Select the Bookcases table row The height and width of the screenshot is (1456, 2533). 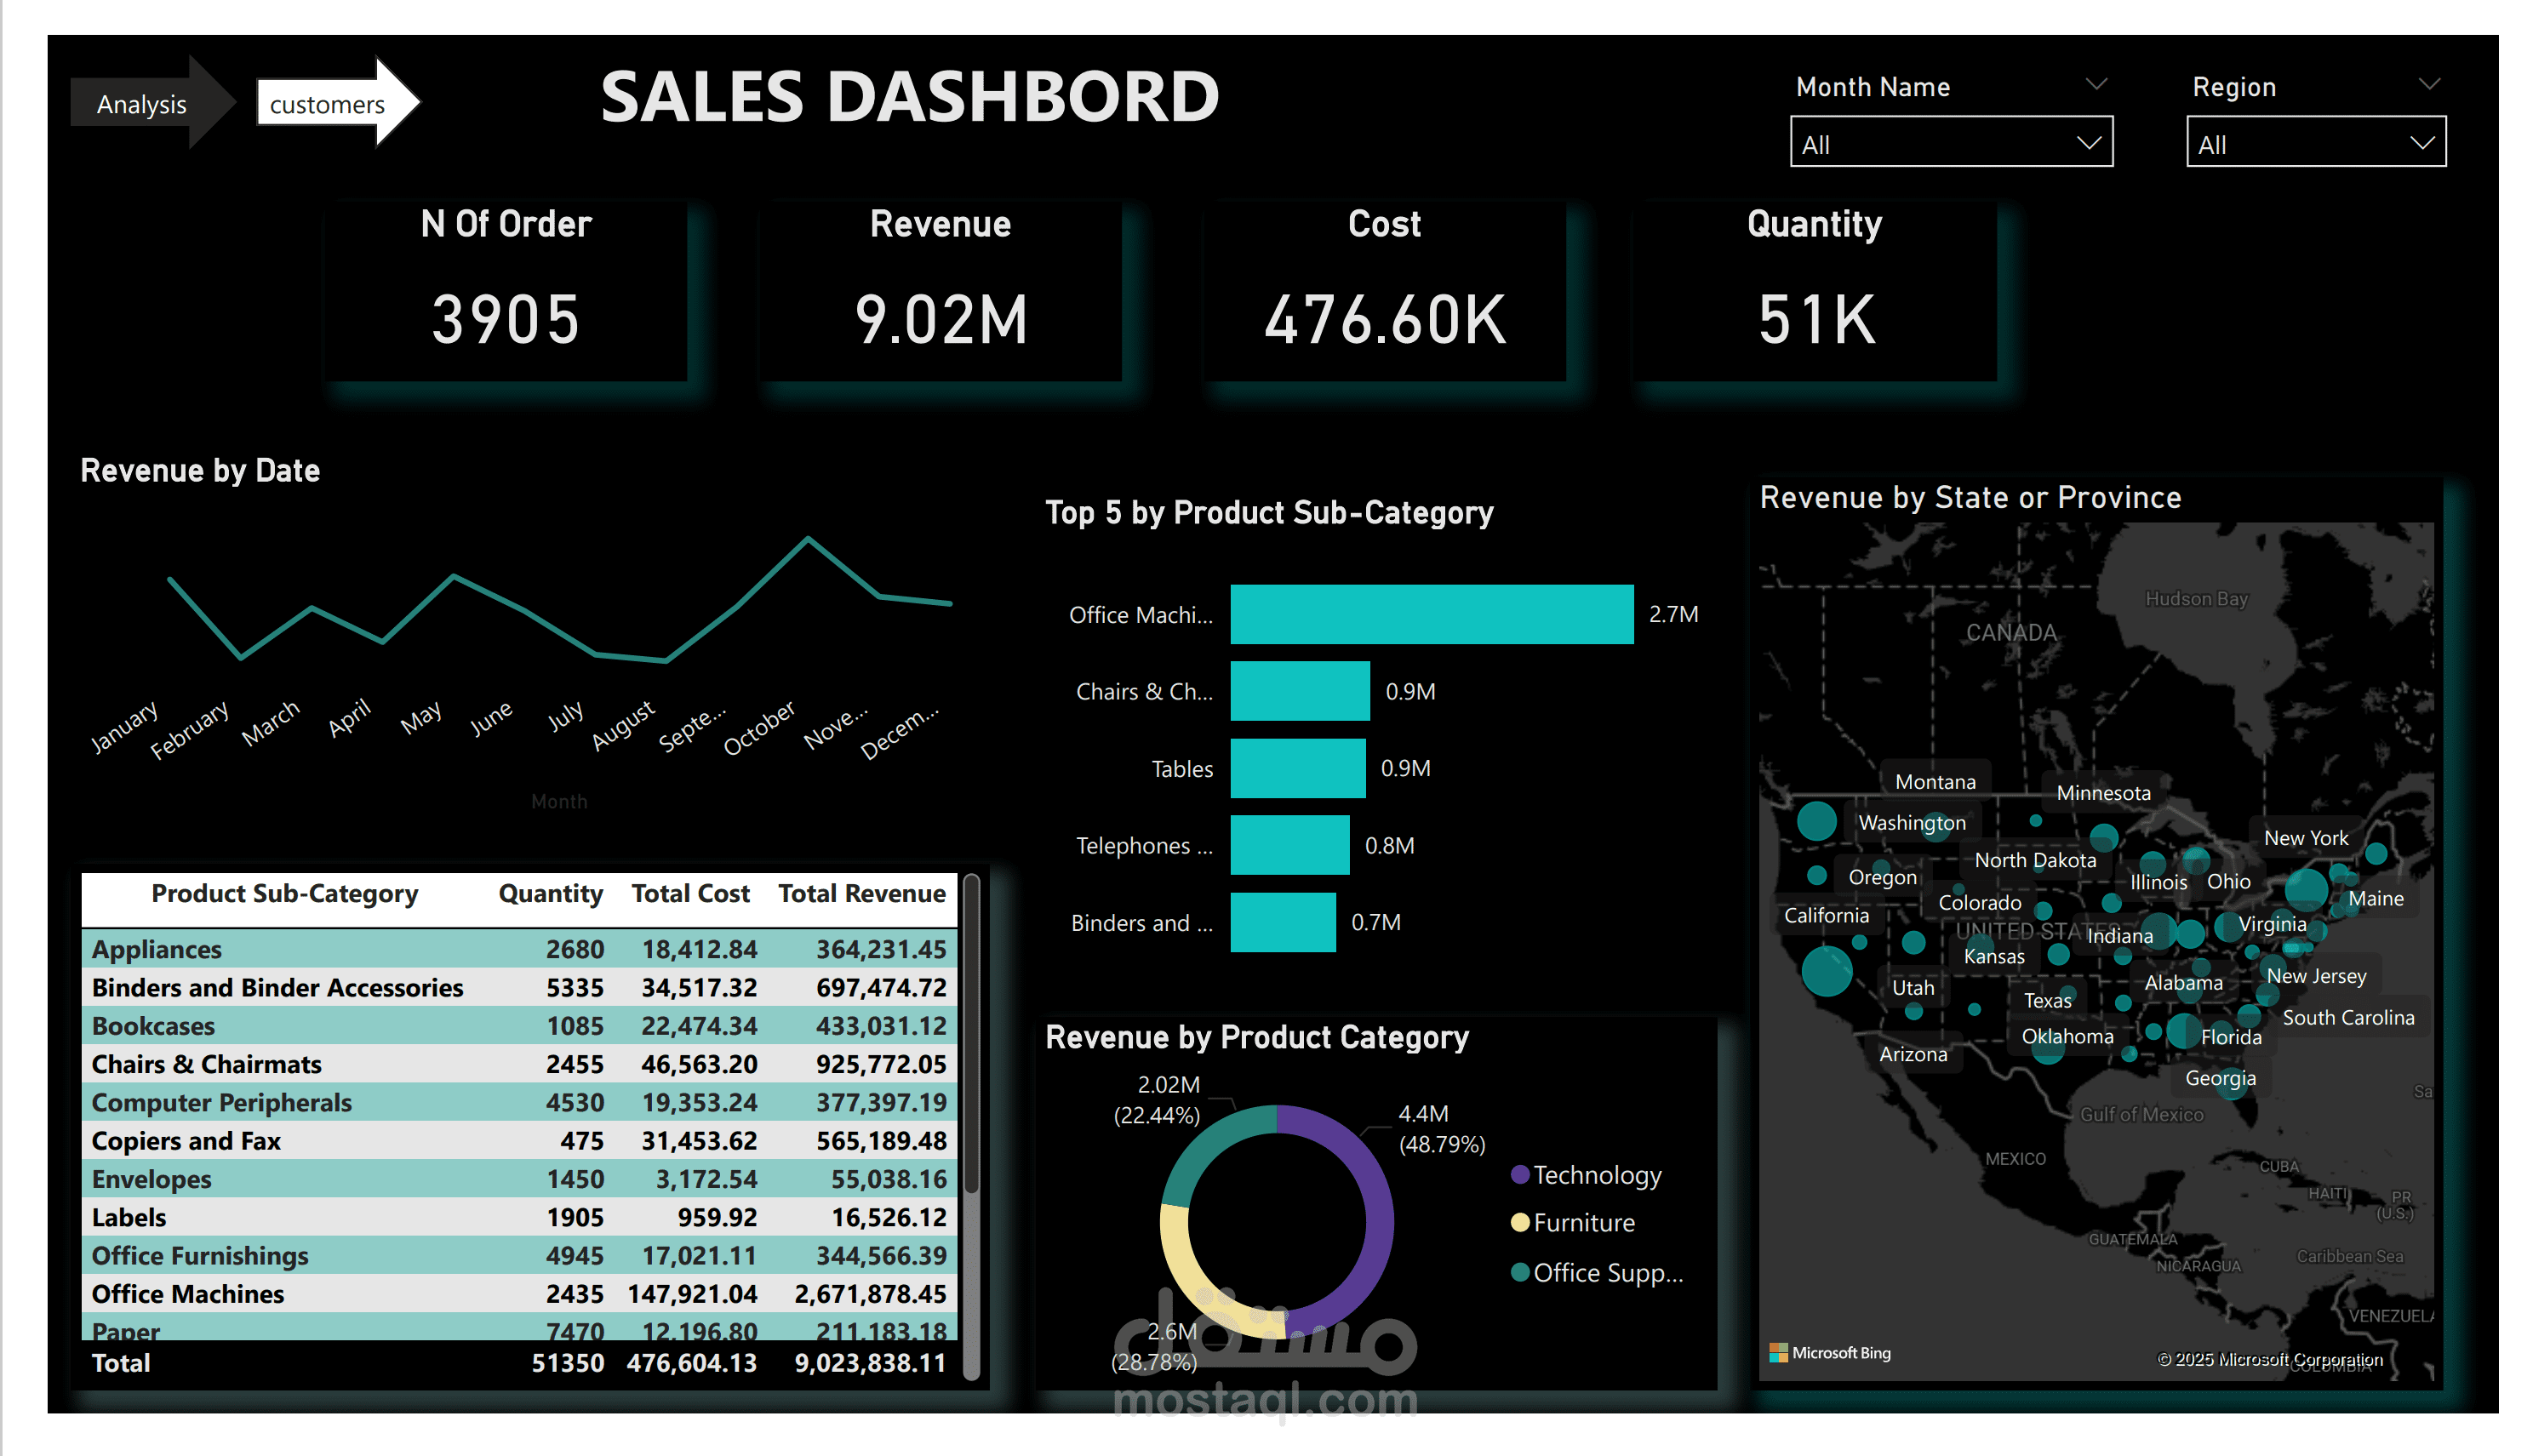(x=519, y=1026)
